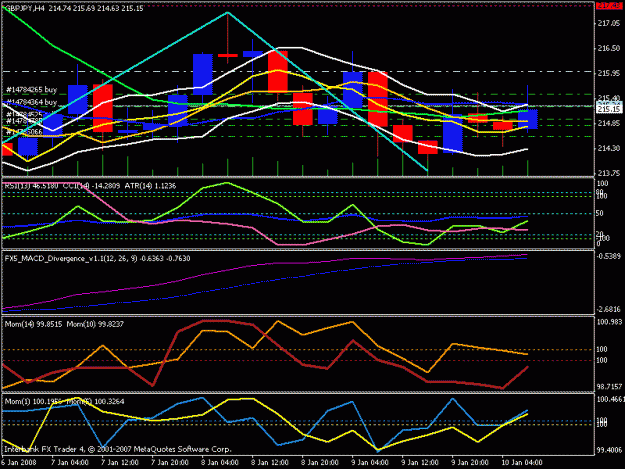Click the 7 Jan 20:00 time label

169,463
